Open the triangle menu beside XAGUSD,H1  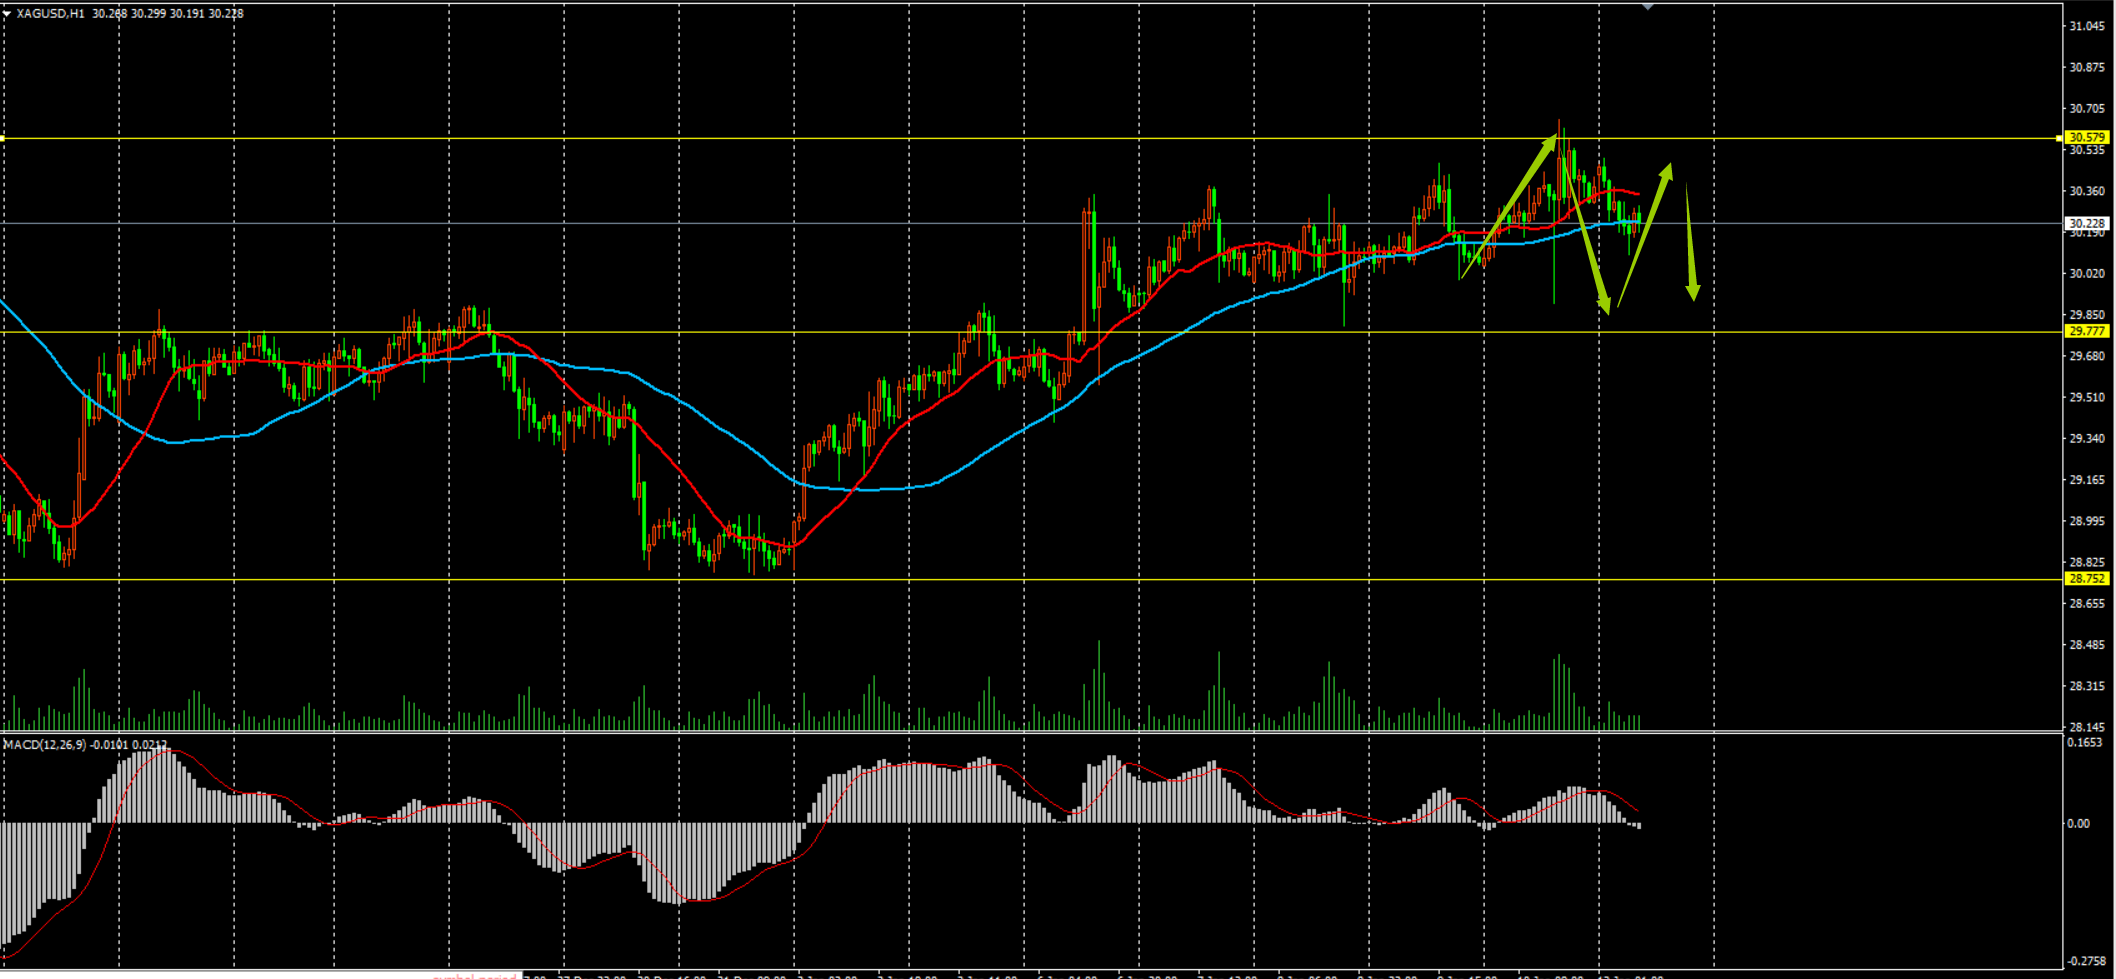[x=7, y=14]
